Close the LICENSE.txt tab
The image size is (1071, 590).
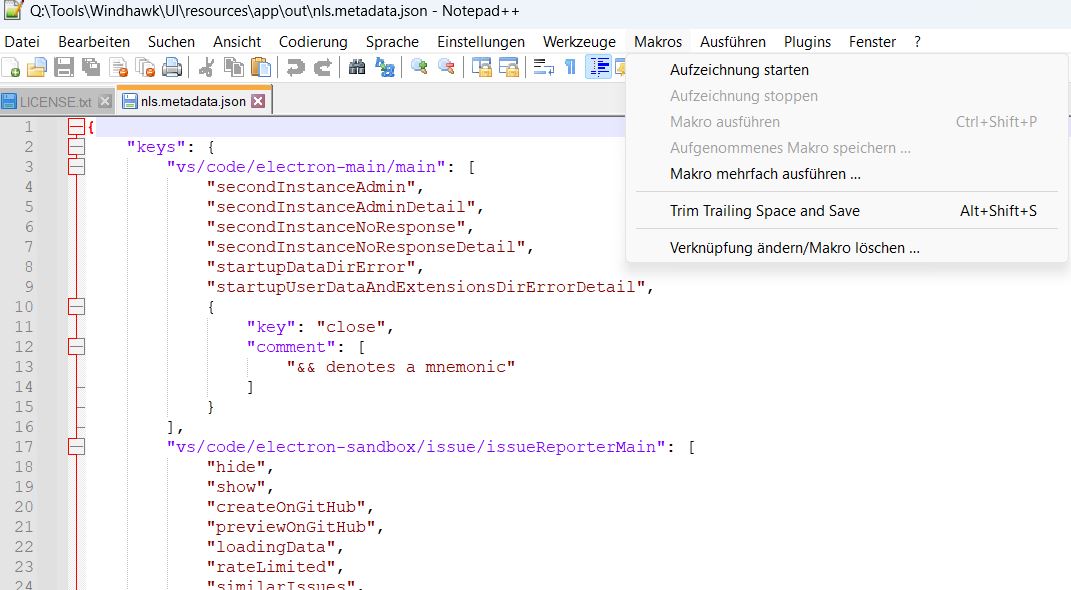point(105,101)
